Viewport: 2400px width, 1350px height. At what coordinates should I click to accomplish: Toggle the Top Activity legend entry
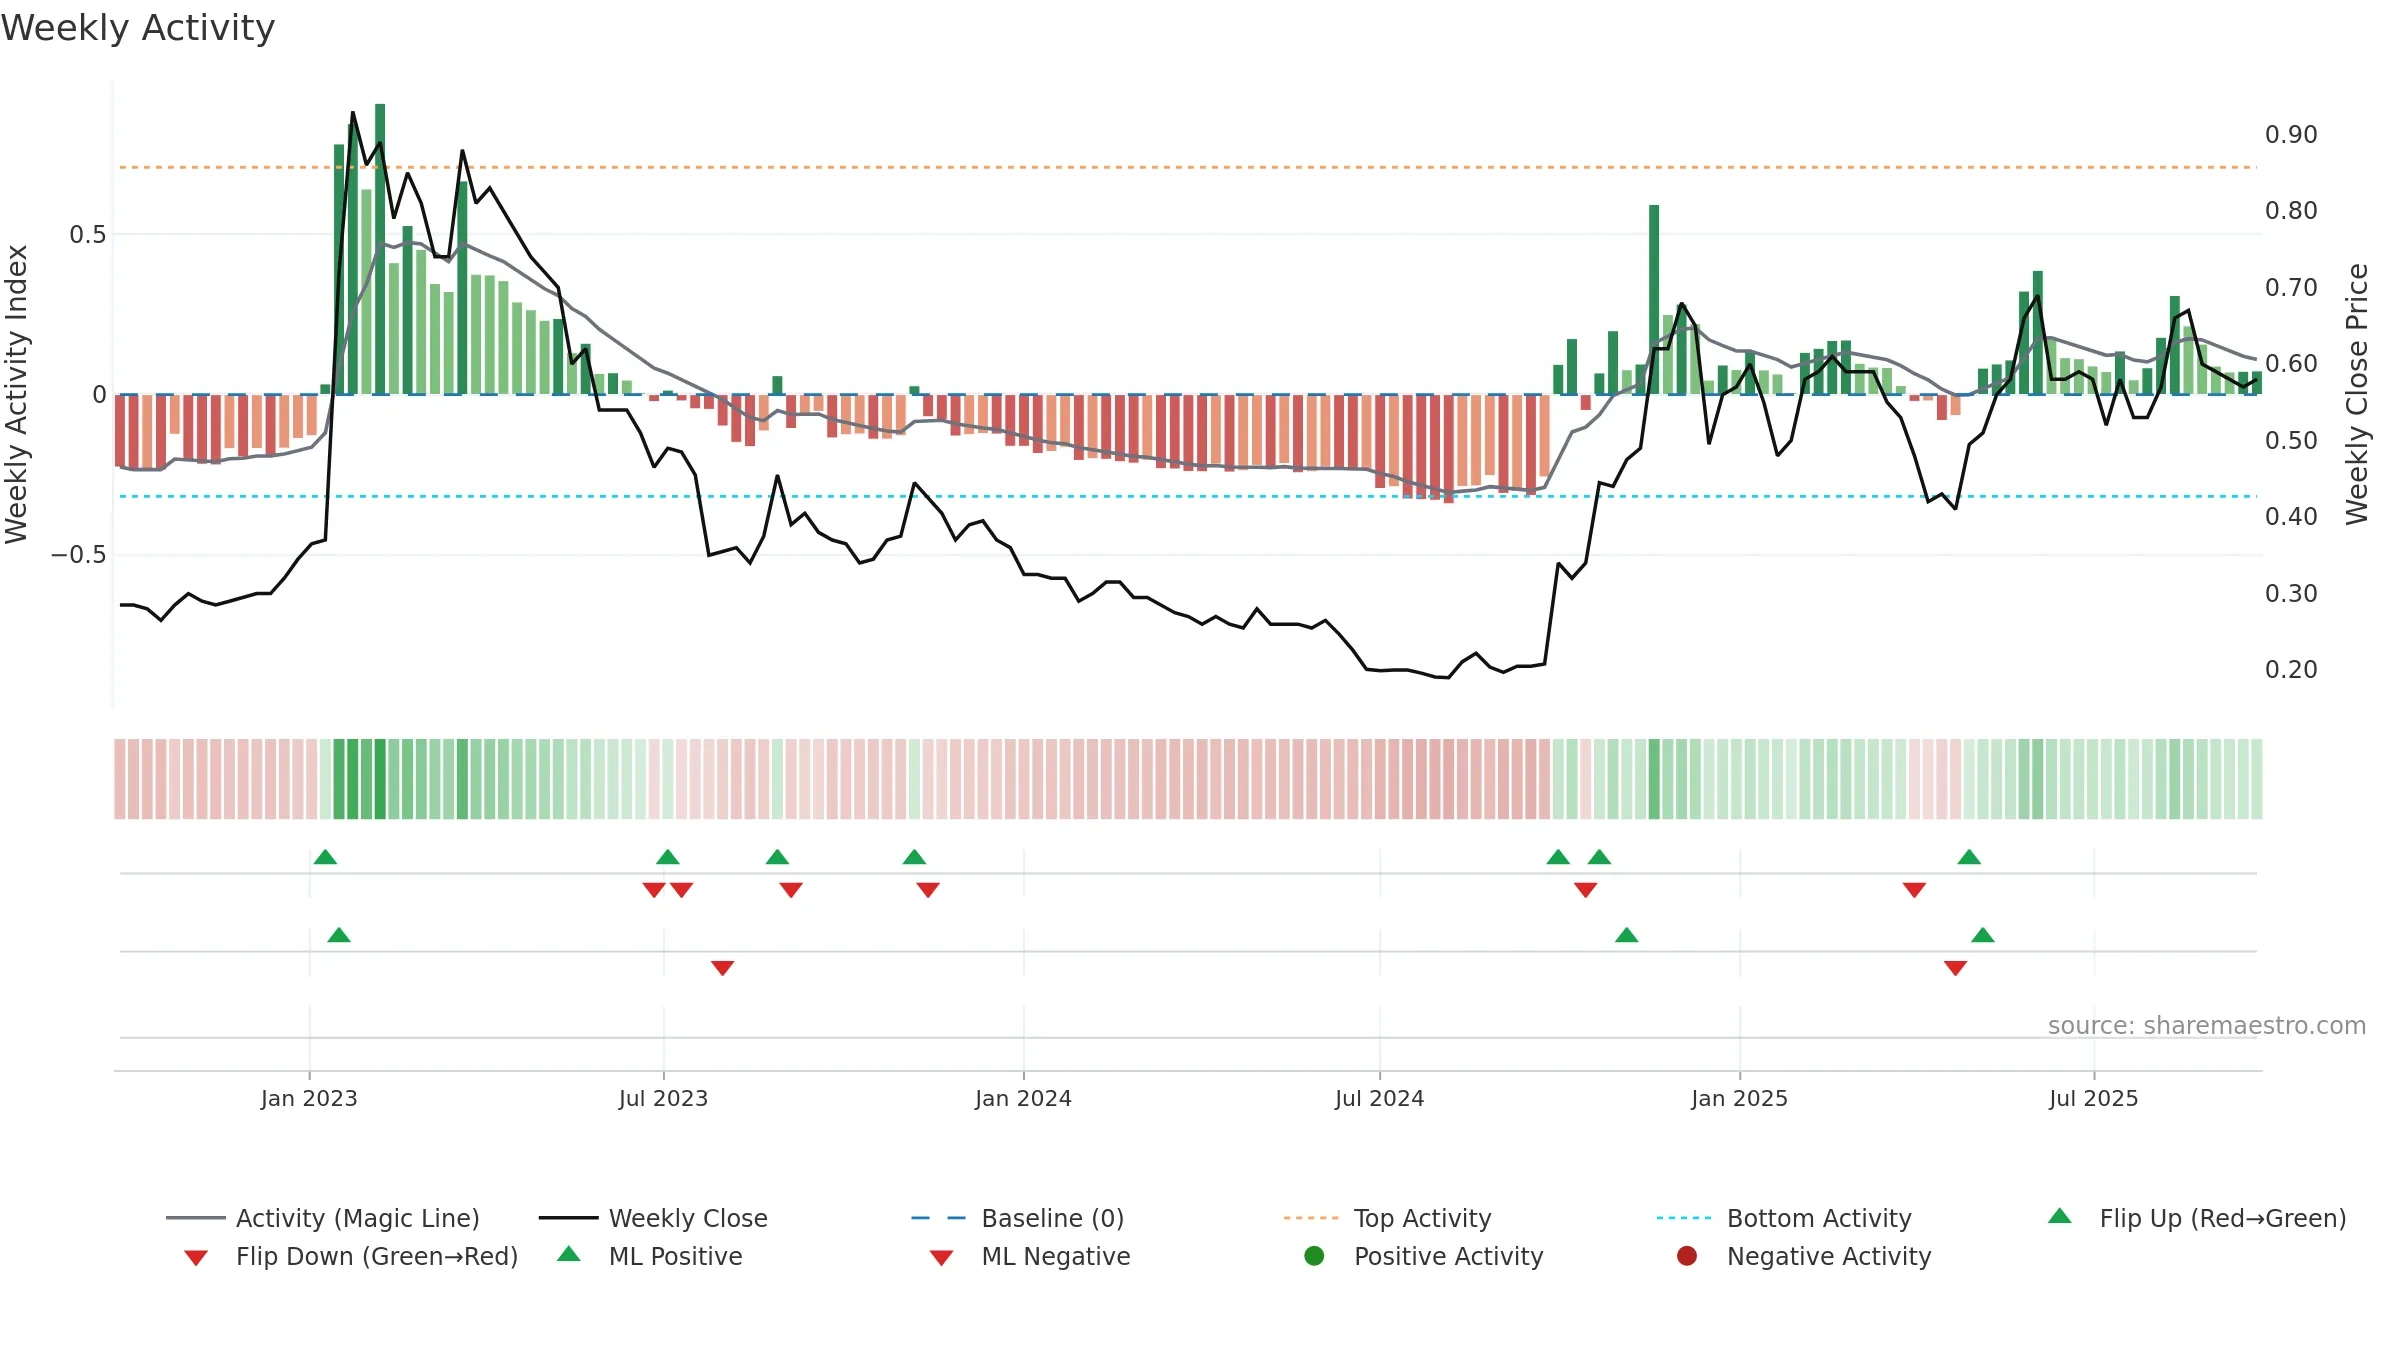1387,1218
